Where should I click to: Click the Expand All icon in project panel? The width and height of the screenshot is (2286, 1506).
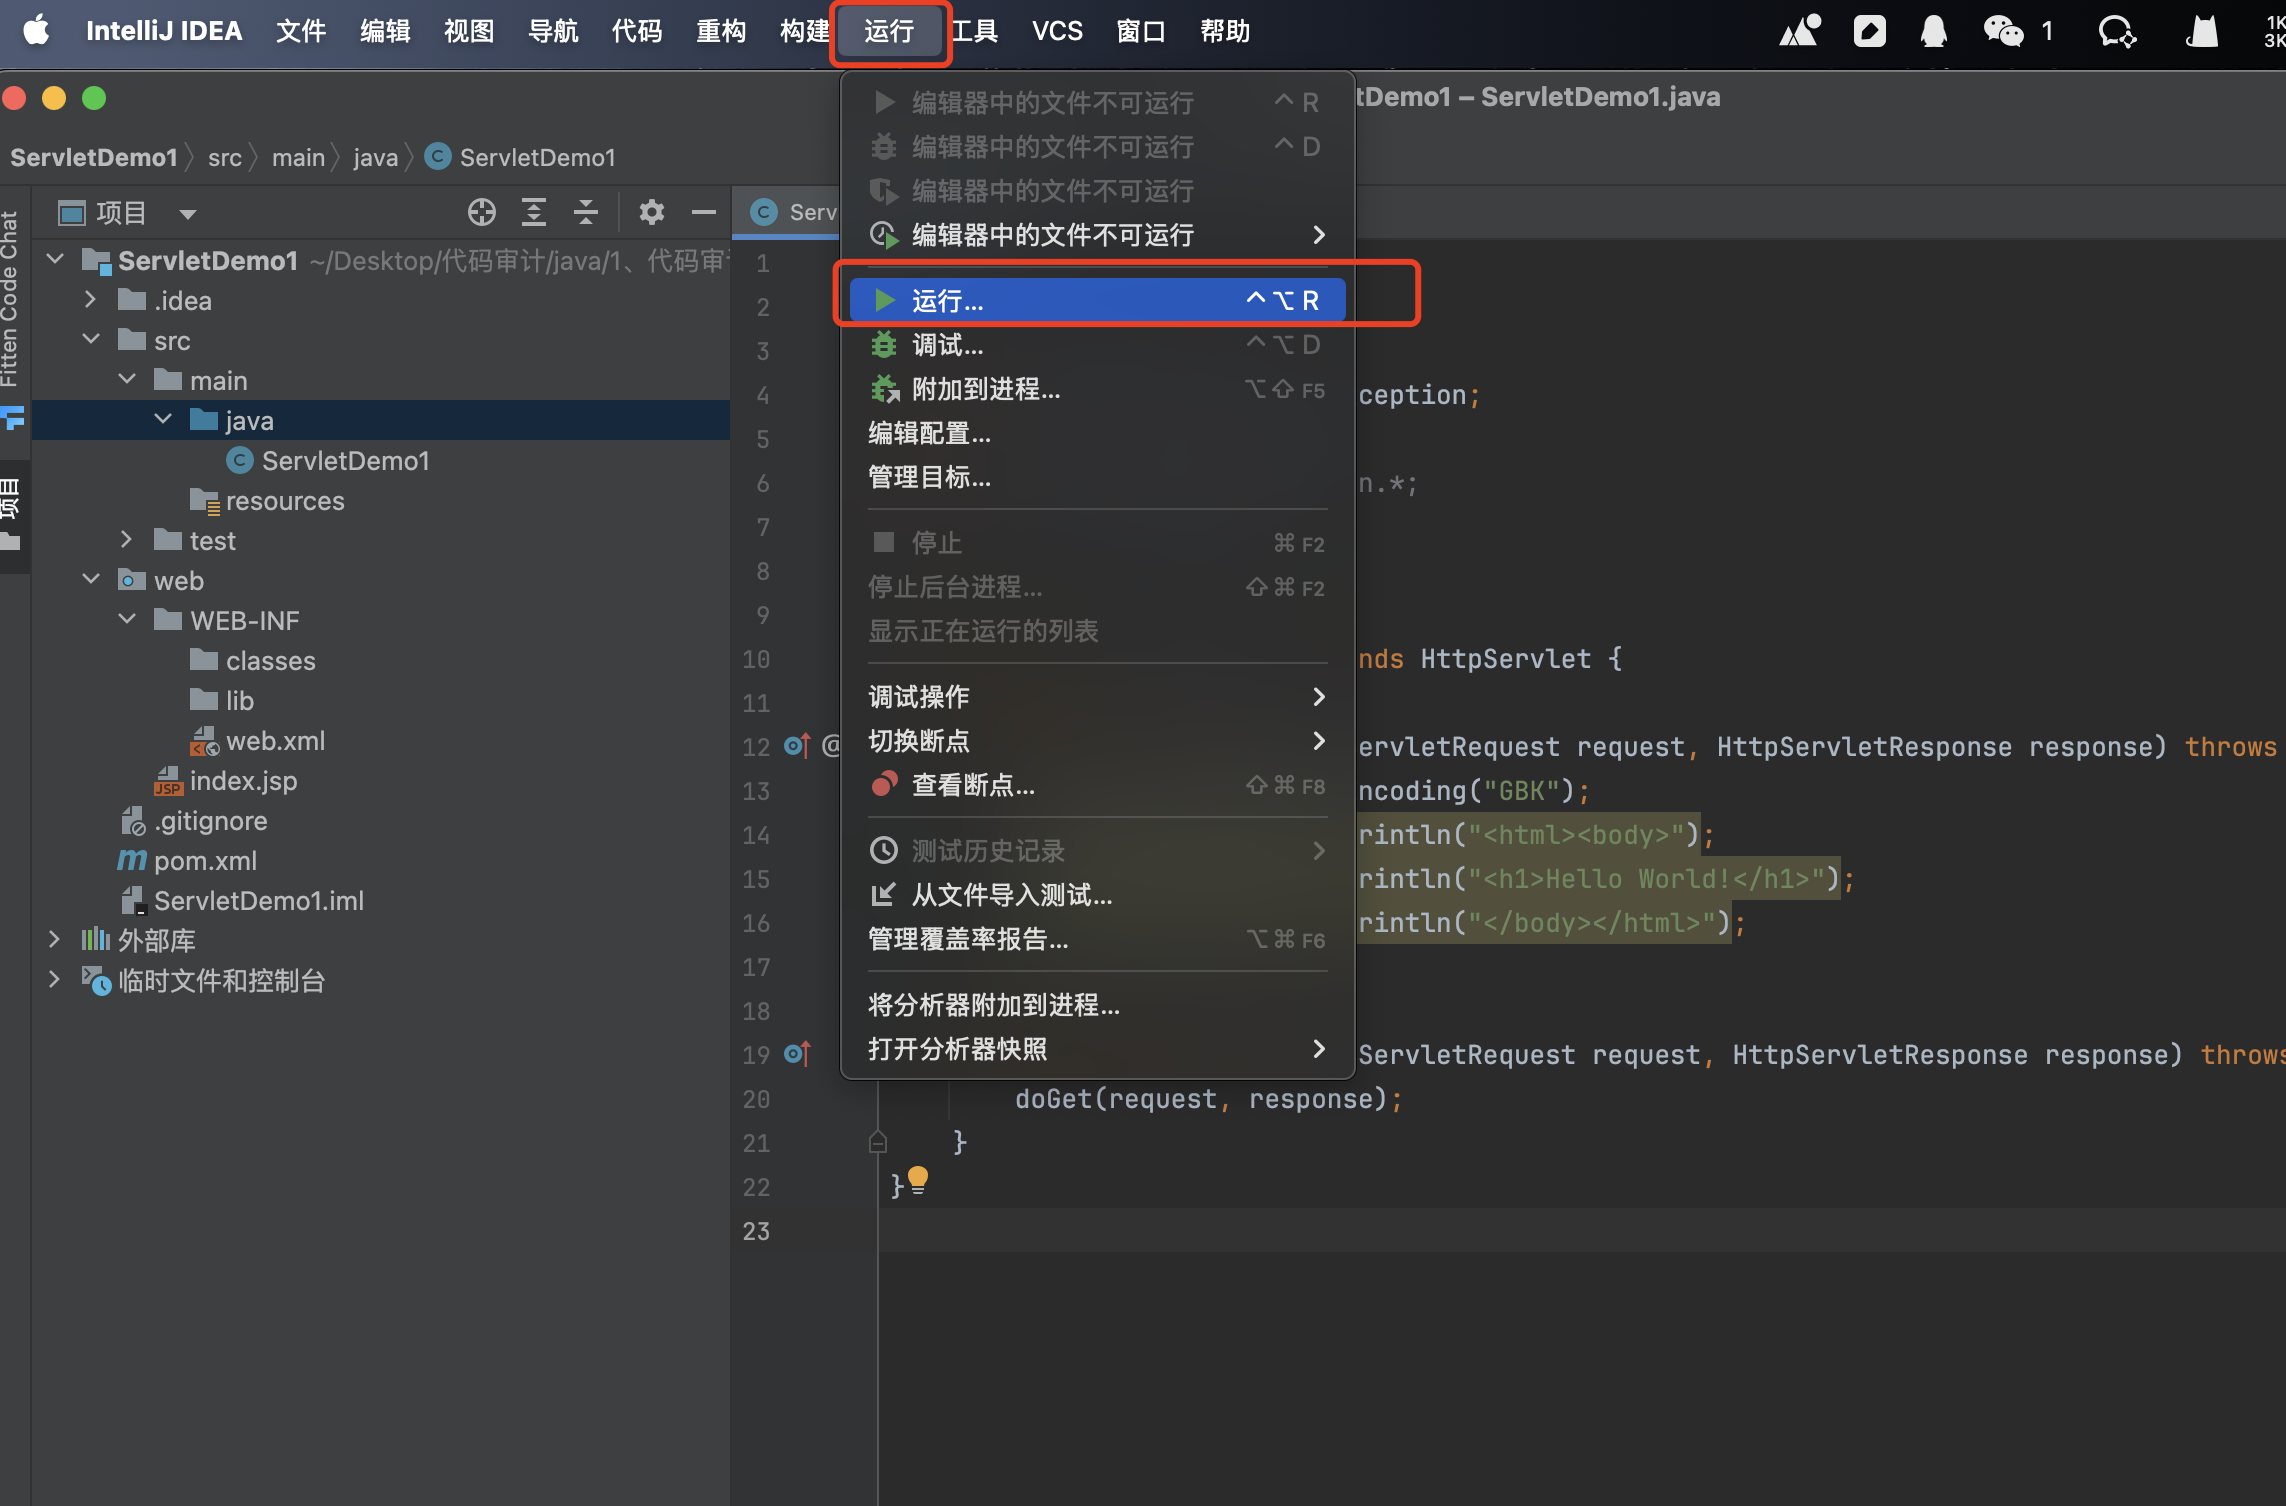(x=534, y=212)
